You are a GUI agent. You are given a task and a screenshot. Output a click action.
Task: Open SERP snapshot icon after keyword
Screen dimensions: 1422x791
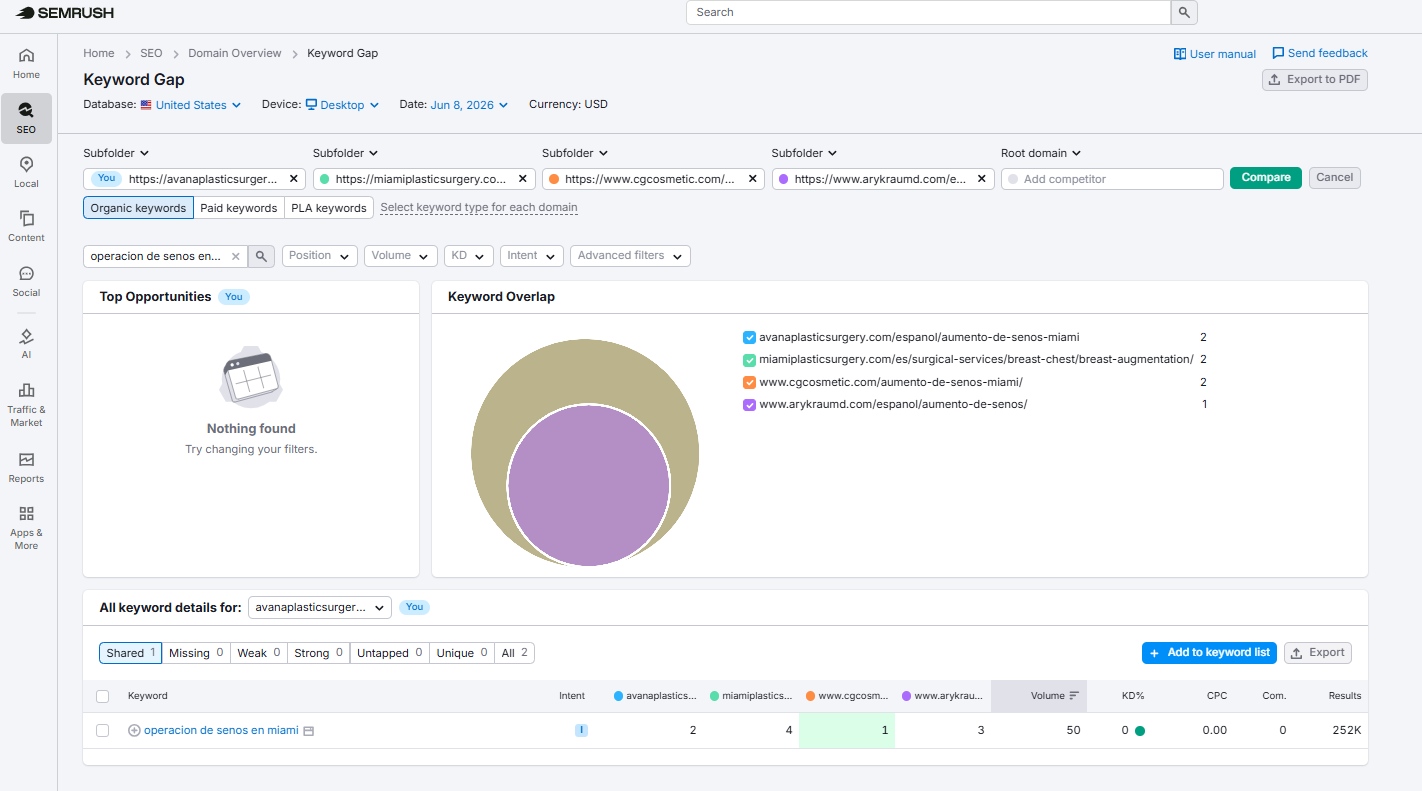(x=309, y=731)
